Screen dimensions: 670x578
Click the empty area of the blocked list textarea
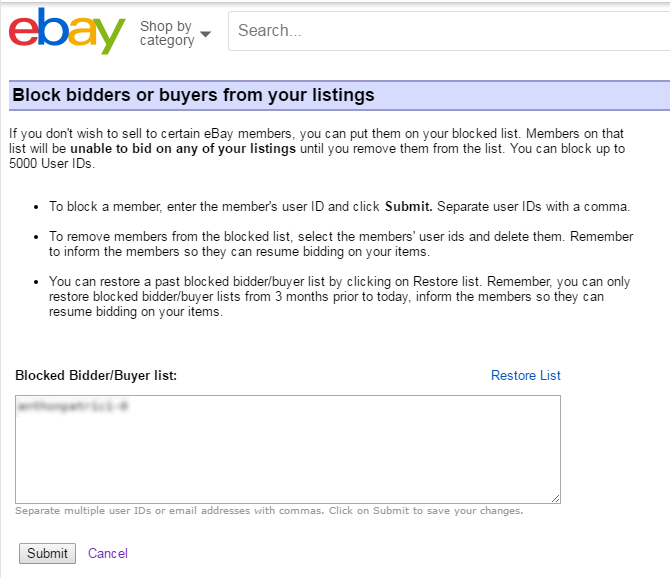click(288, 458)
